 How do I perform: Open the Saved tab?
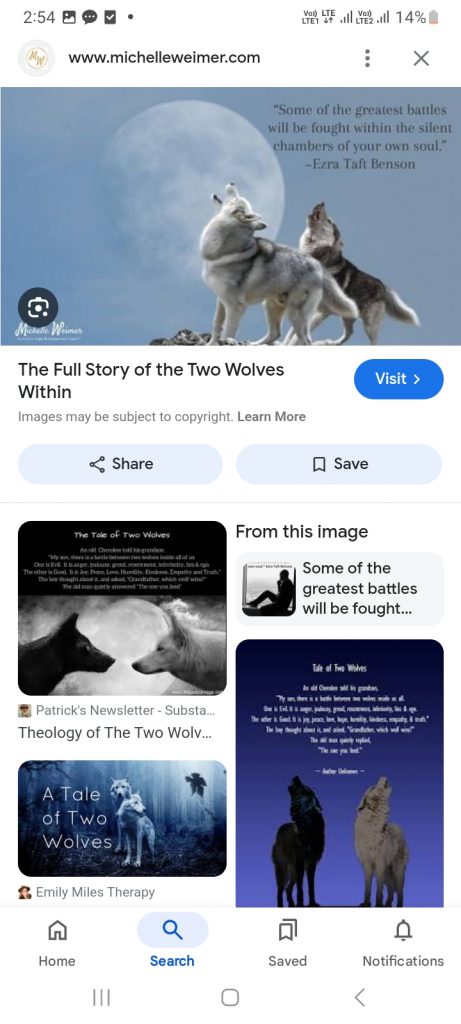pos(287,941)
